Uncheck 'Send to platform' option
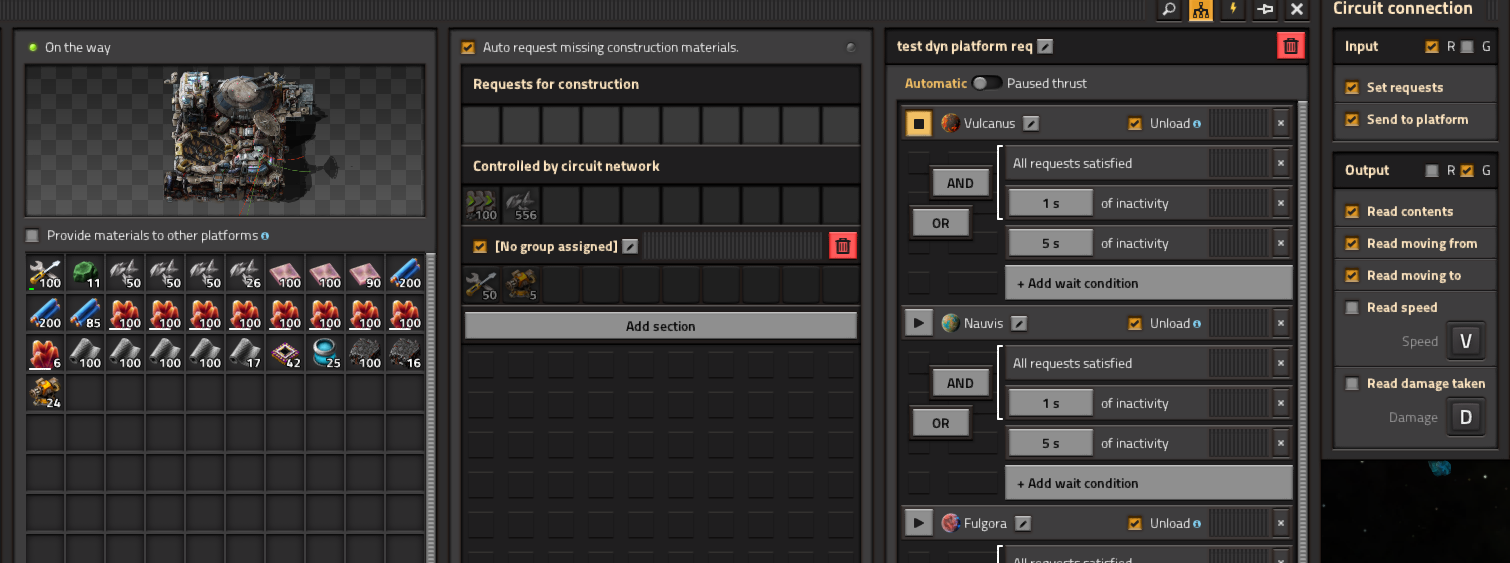 [x=1352, y=120]
